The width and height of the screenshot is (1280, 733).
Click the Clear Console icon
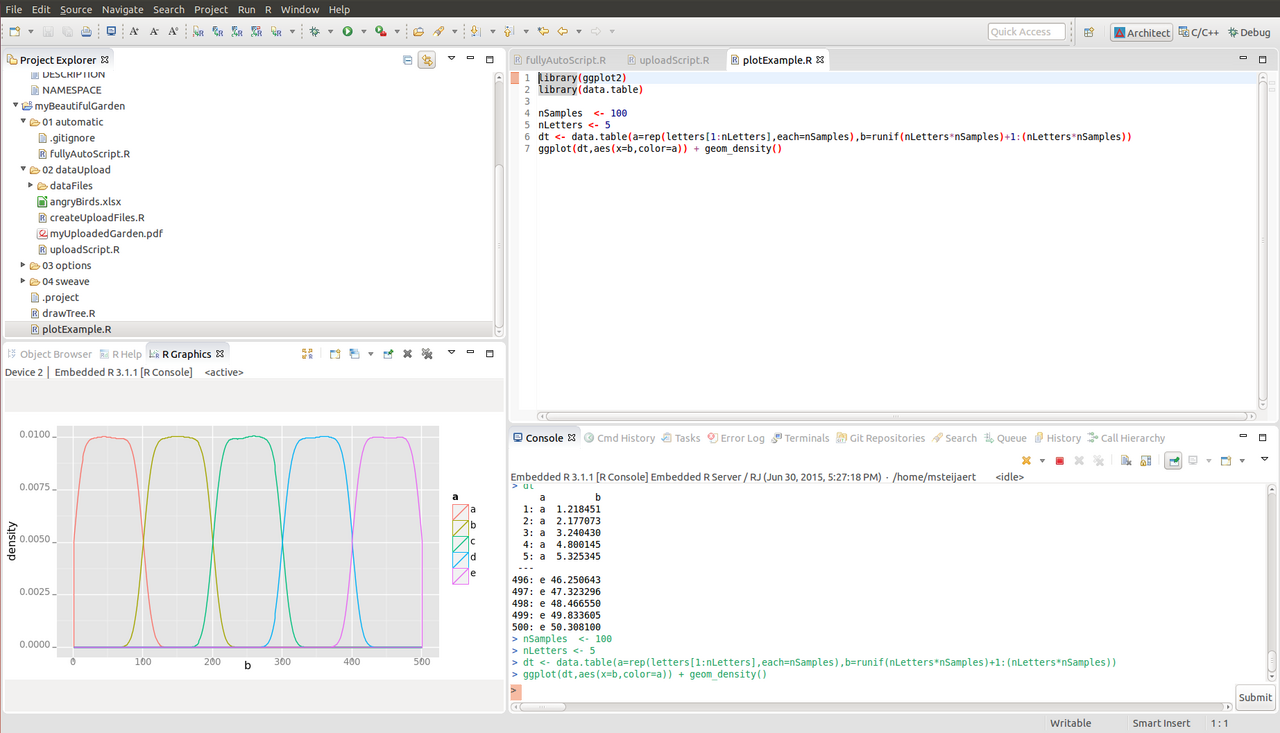[x=1126, y=460]
